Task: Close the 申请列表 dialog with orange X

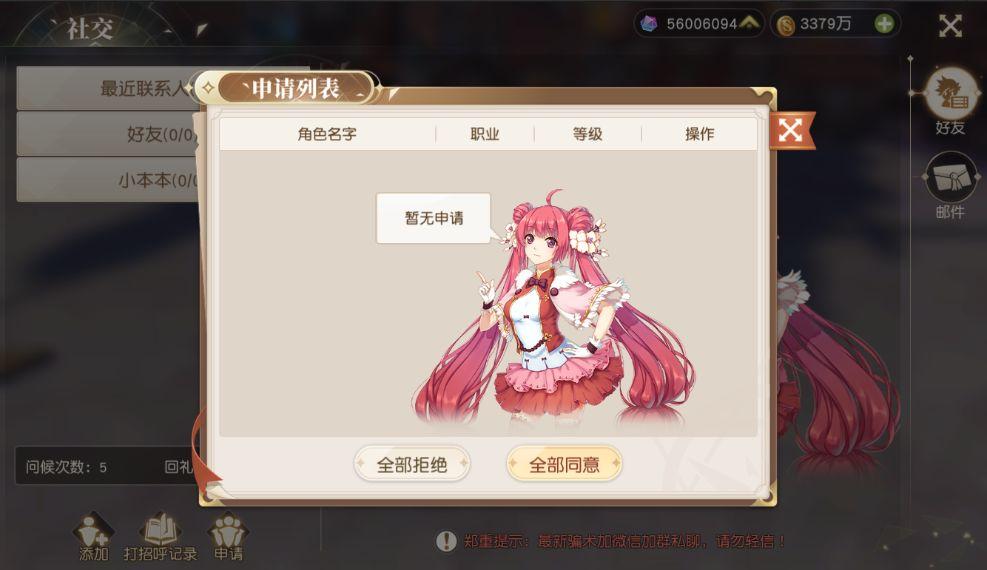Action: 790,130
